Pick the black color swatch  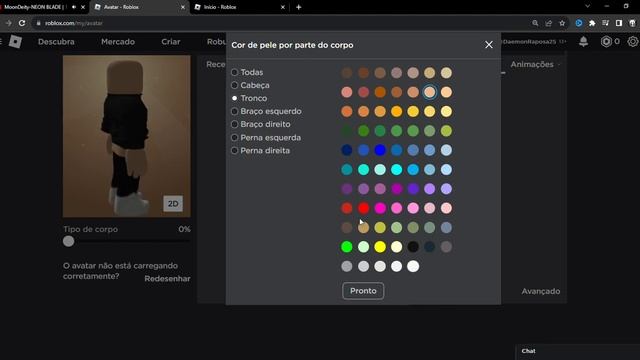pyautogui.click(x=413, y=247)
